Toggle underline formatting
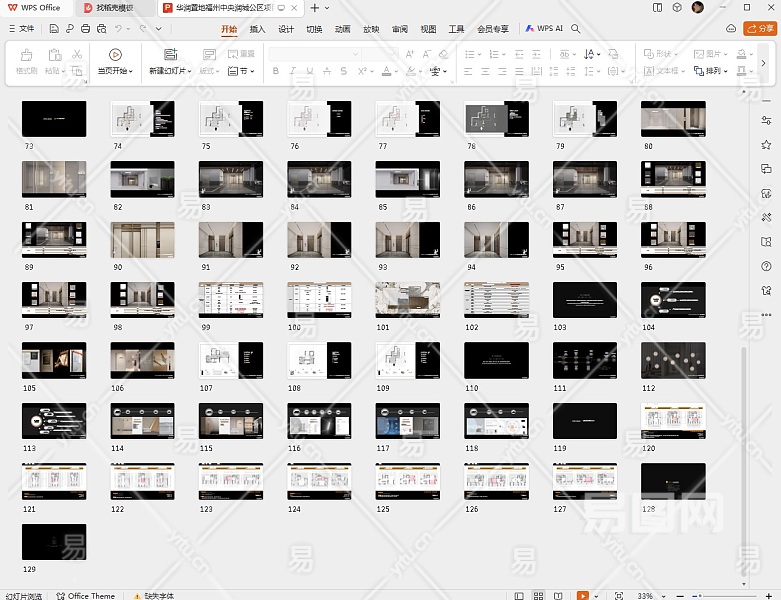 click(310, 71)
